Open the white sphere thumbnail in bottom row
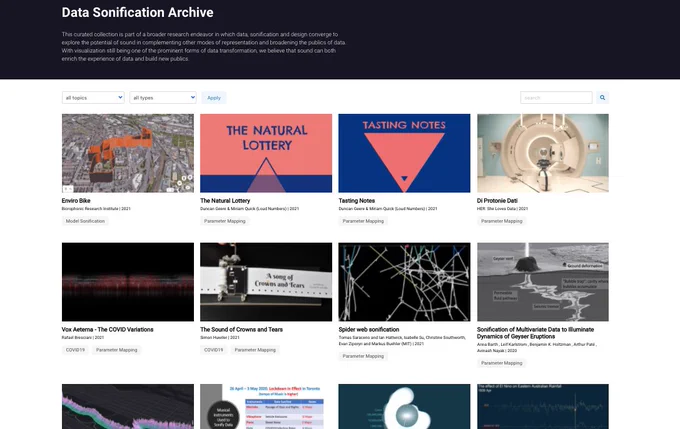680x429 pixels. pos(404,406)
